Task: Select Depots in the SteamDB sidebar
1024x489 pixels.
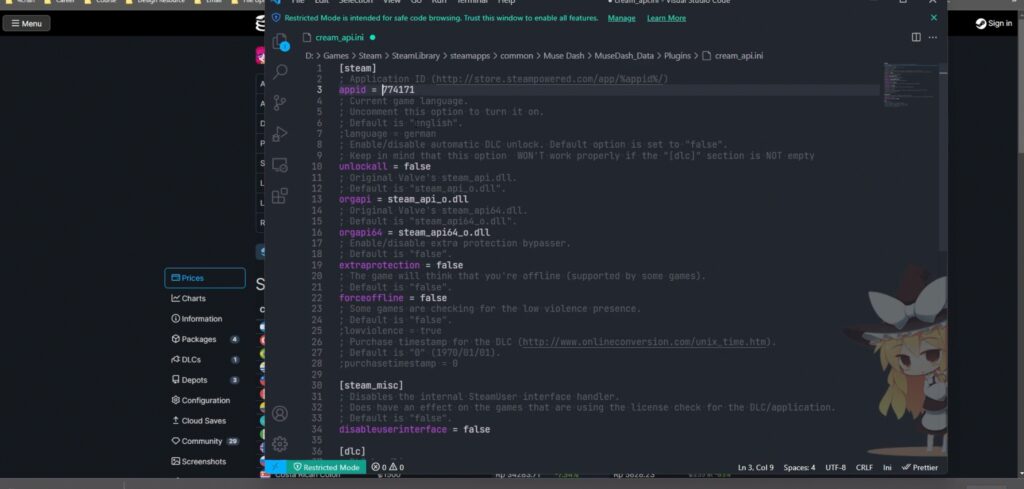Action: click(x=205, y=380)
